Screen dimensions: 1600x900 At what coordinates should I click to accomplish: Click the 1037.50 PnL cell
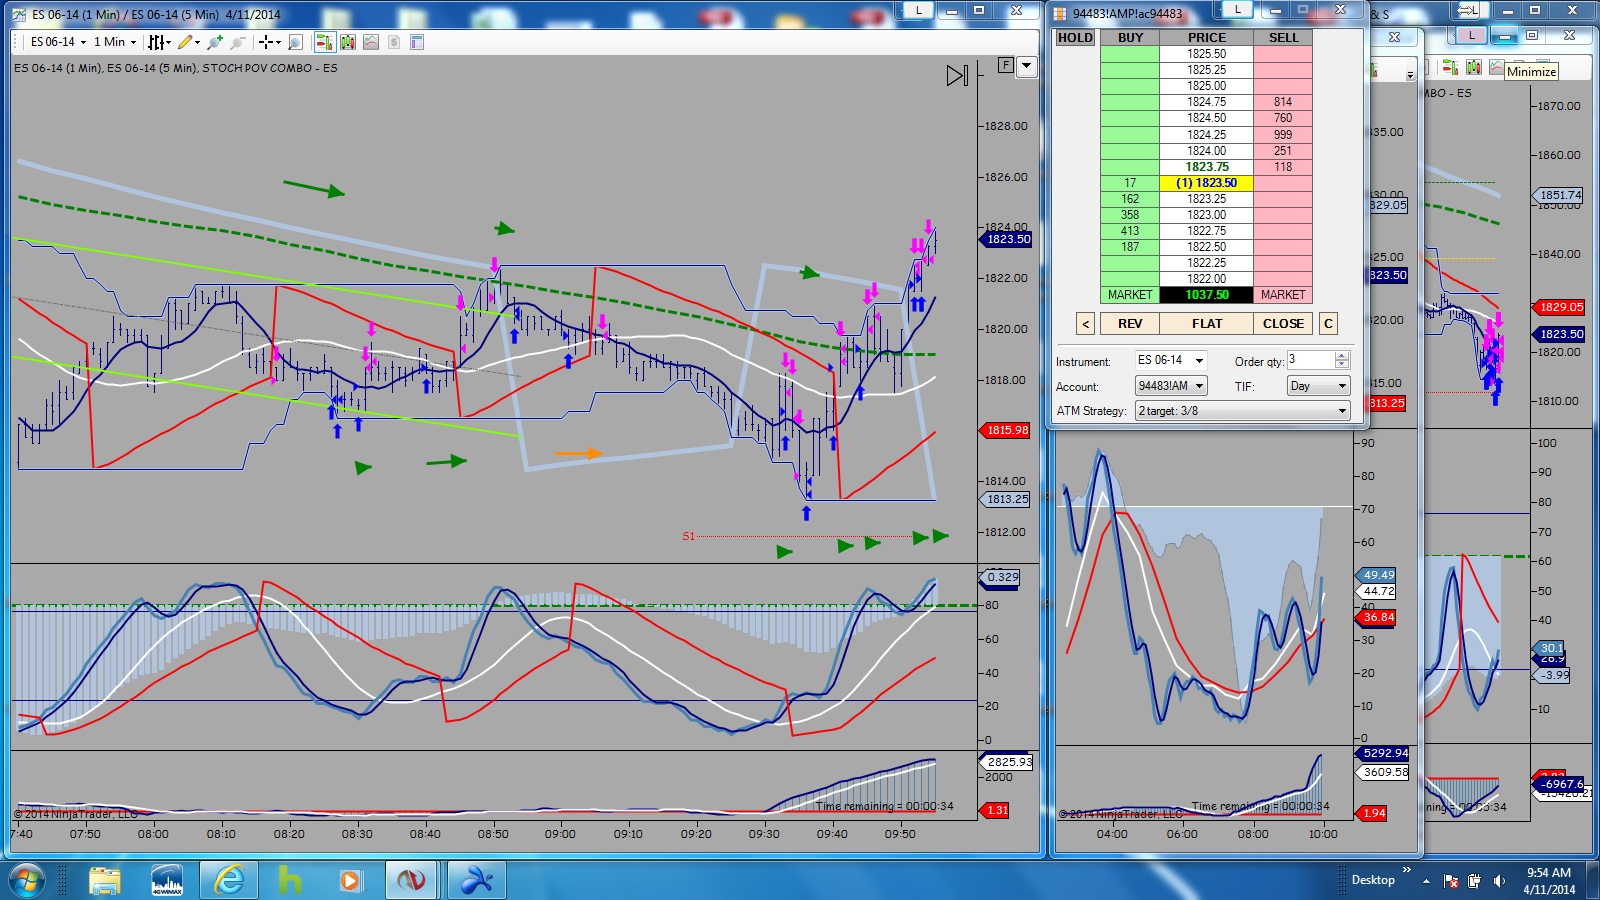point(1206,295)
